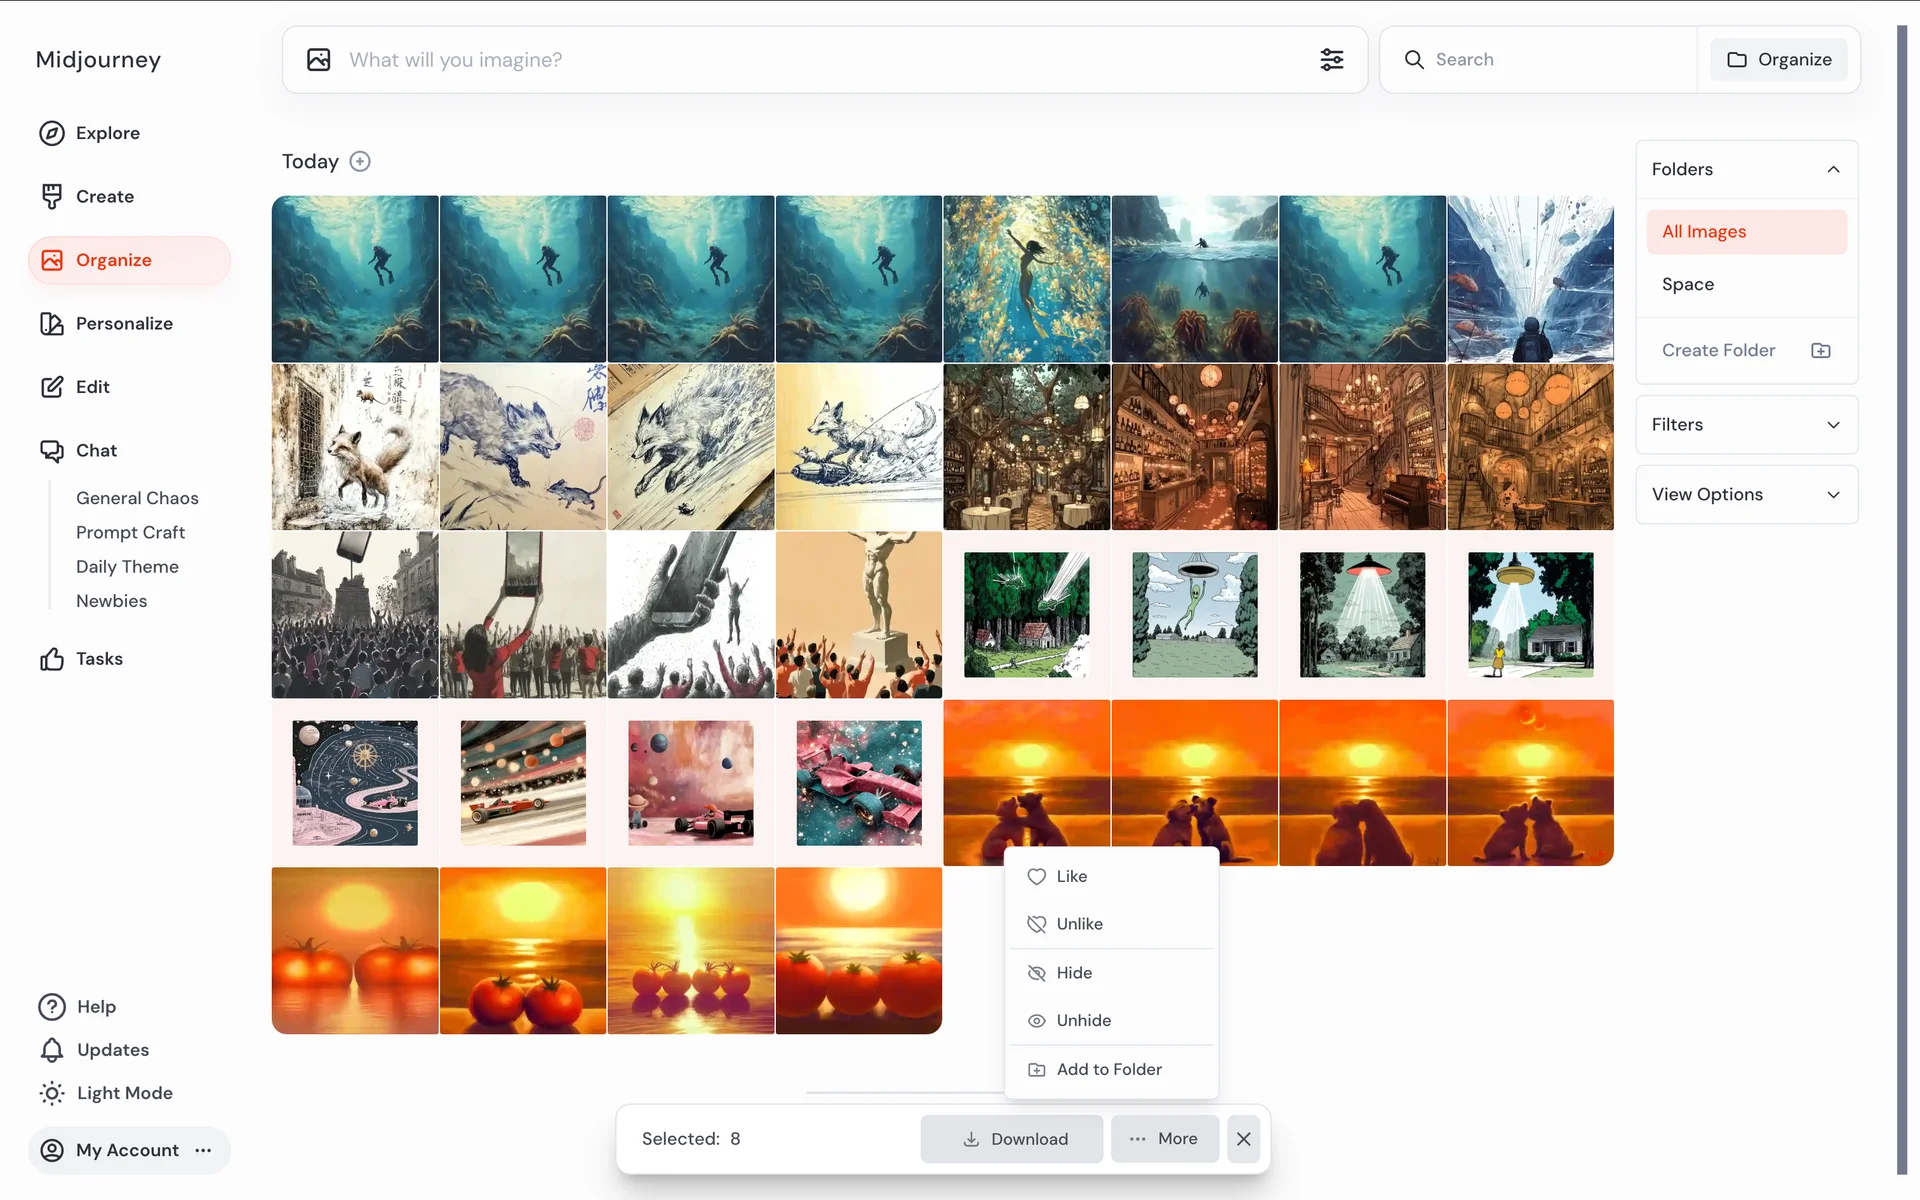The height and width of the screenshot is (1200, 1920).
Task: Download the selected images
Action: pos(1012,1139)
